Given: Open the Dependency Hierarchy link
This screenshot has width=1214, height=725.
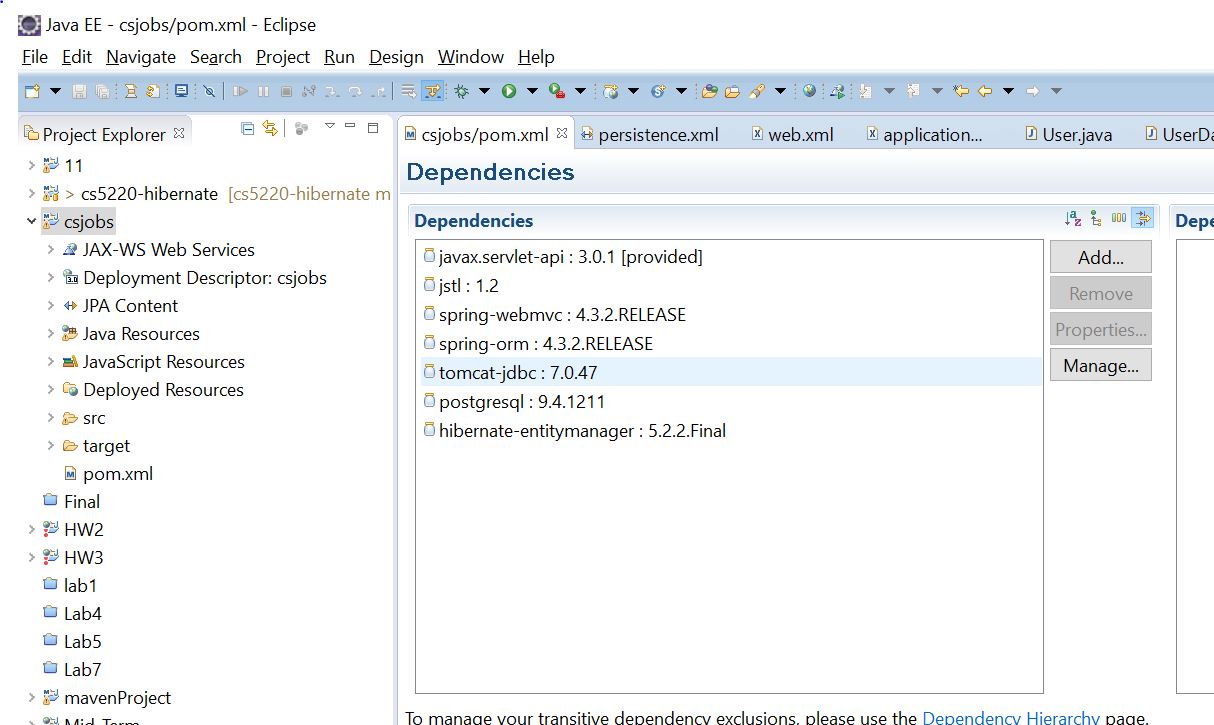Looking at the screenshot, I should [1010, 717].
